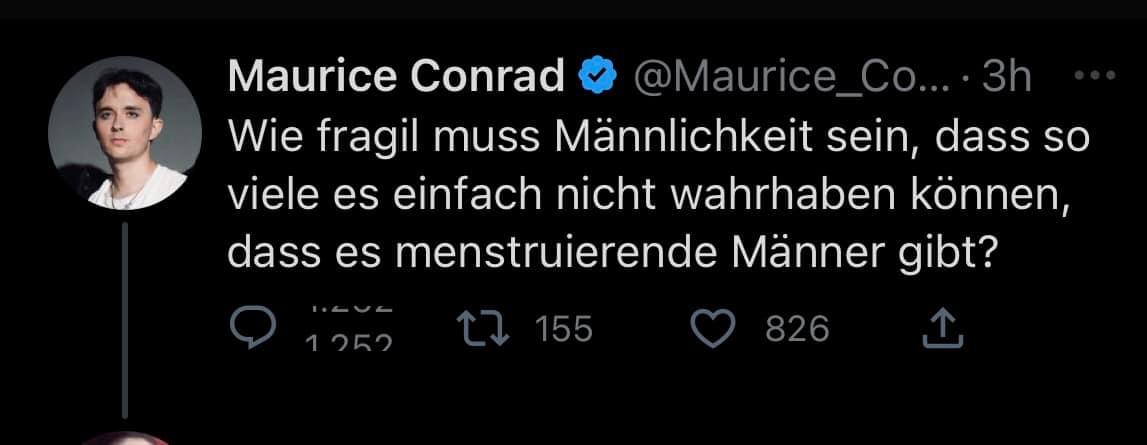This screenshot has height=445, width=1147.
Task: Click the reply count beside the speech bubble
Action: [348, 331]
